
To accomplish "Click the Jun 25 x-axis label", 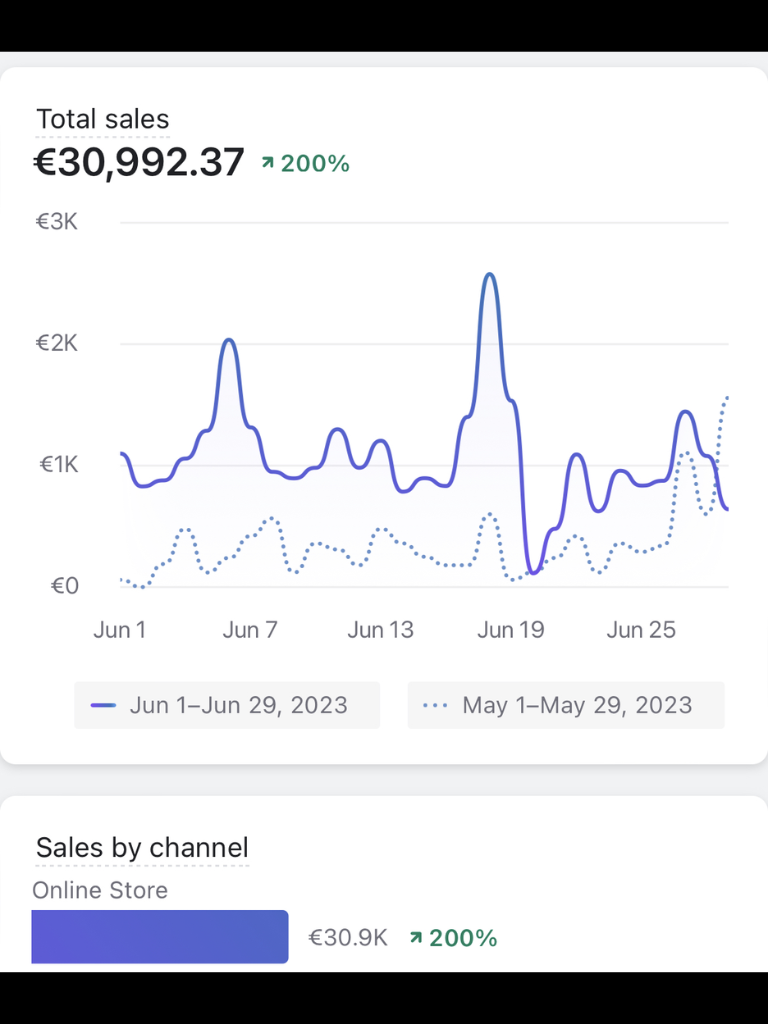I will 641,630.
